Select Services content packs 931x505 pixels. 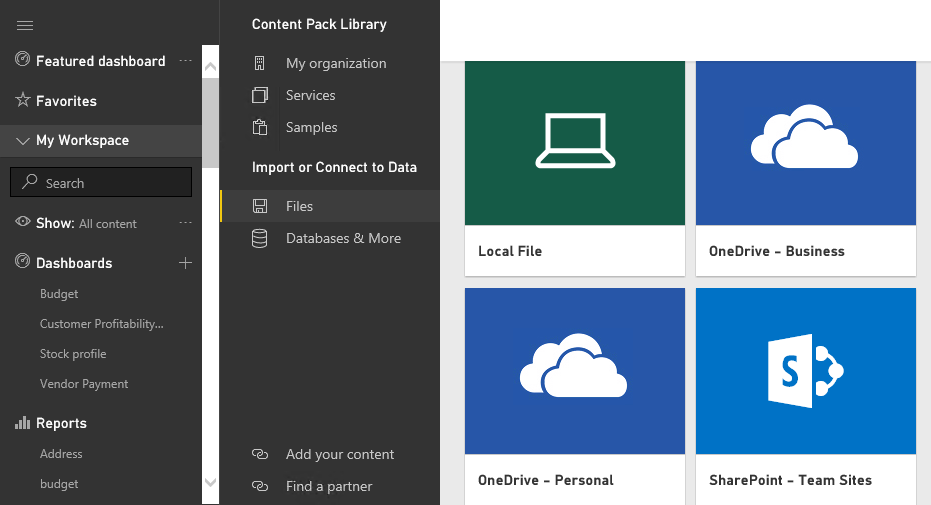pos(311,96)
